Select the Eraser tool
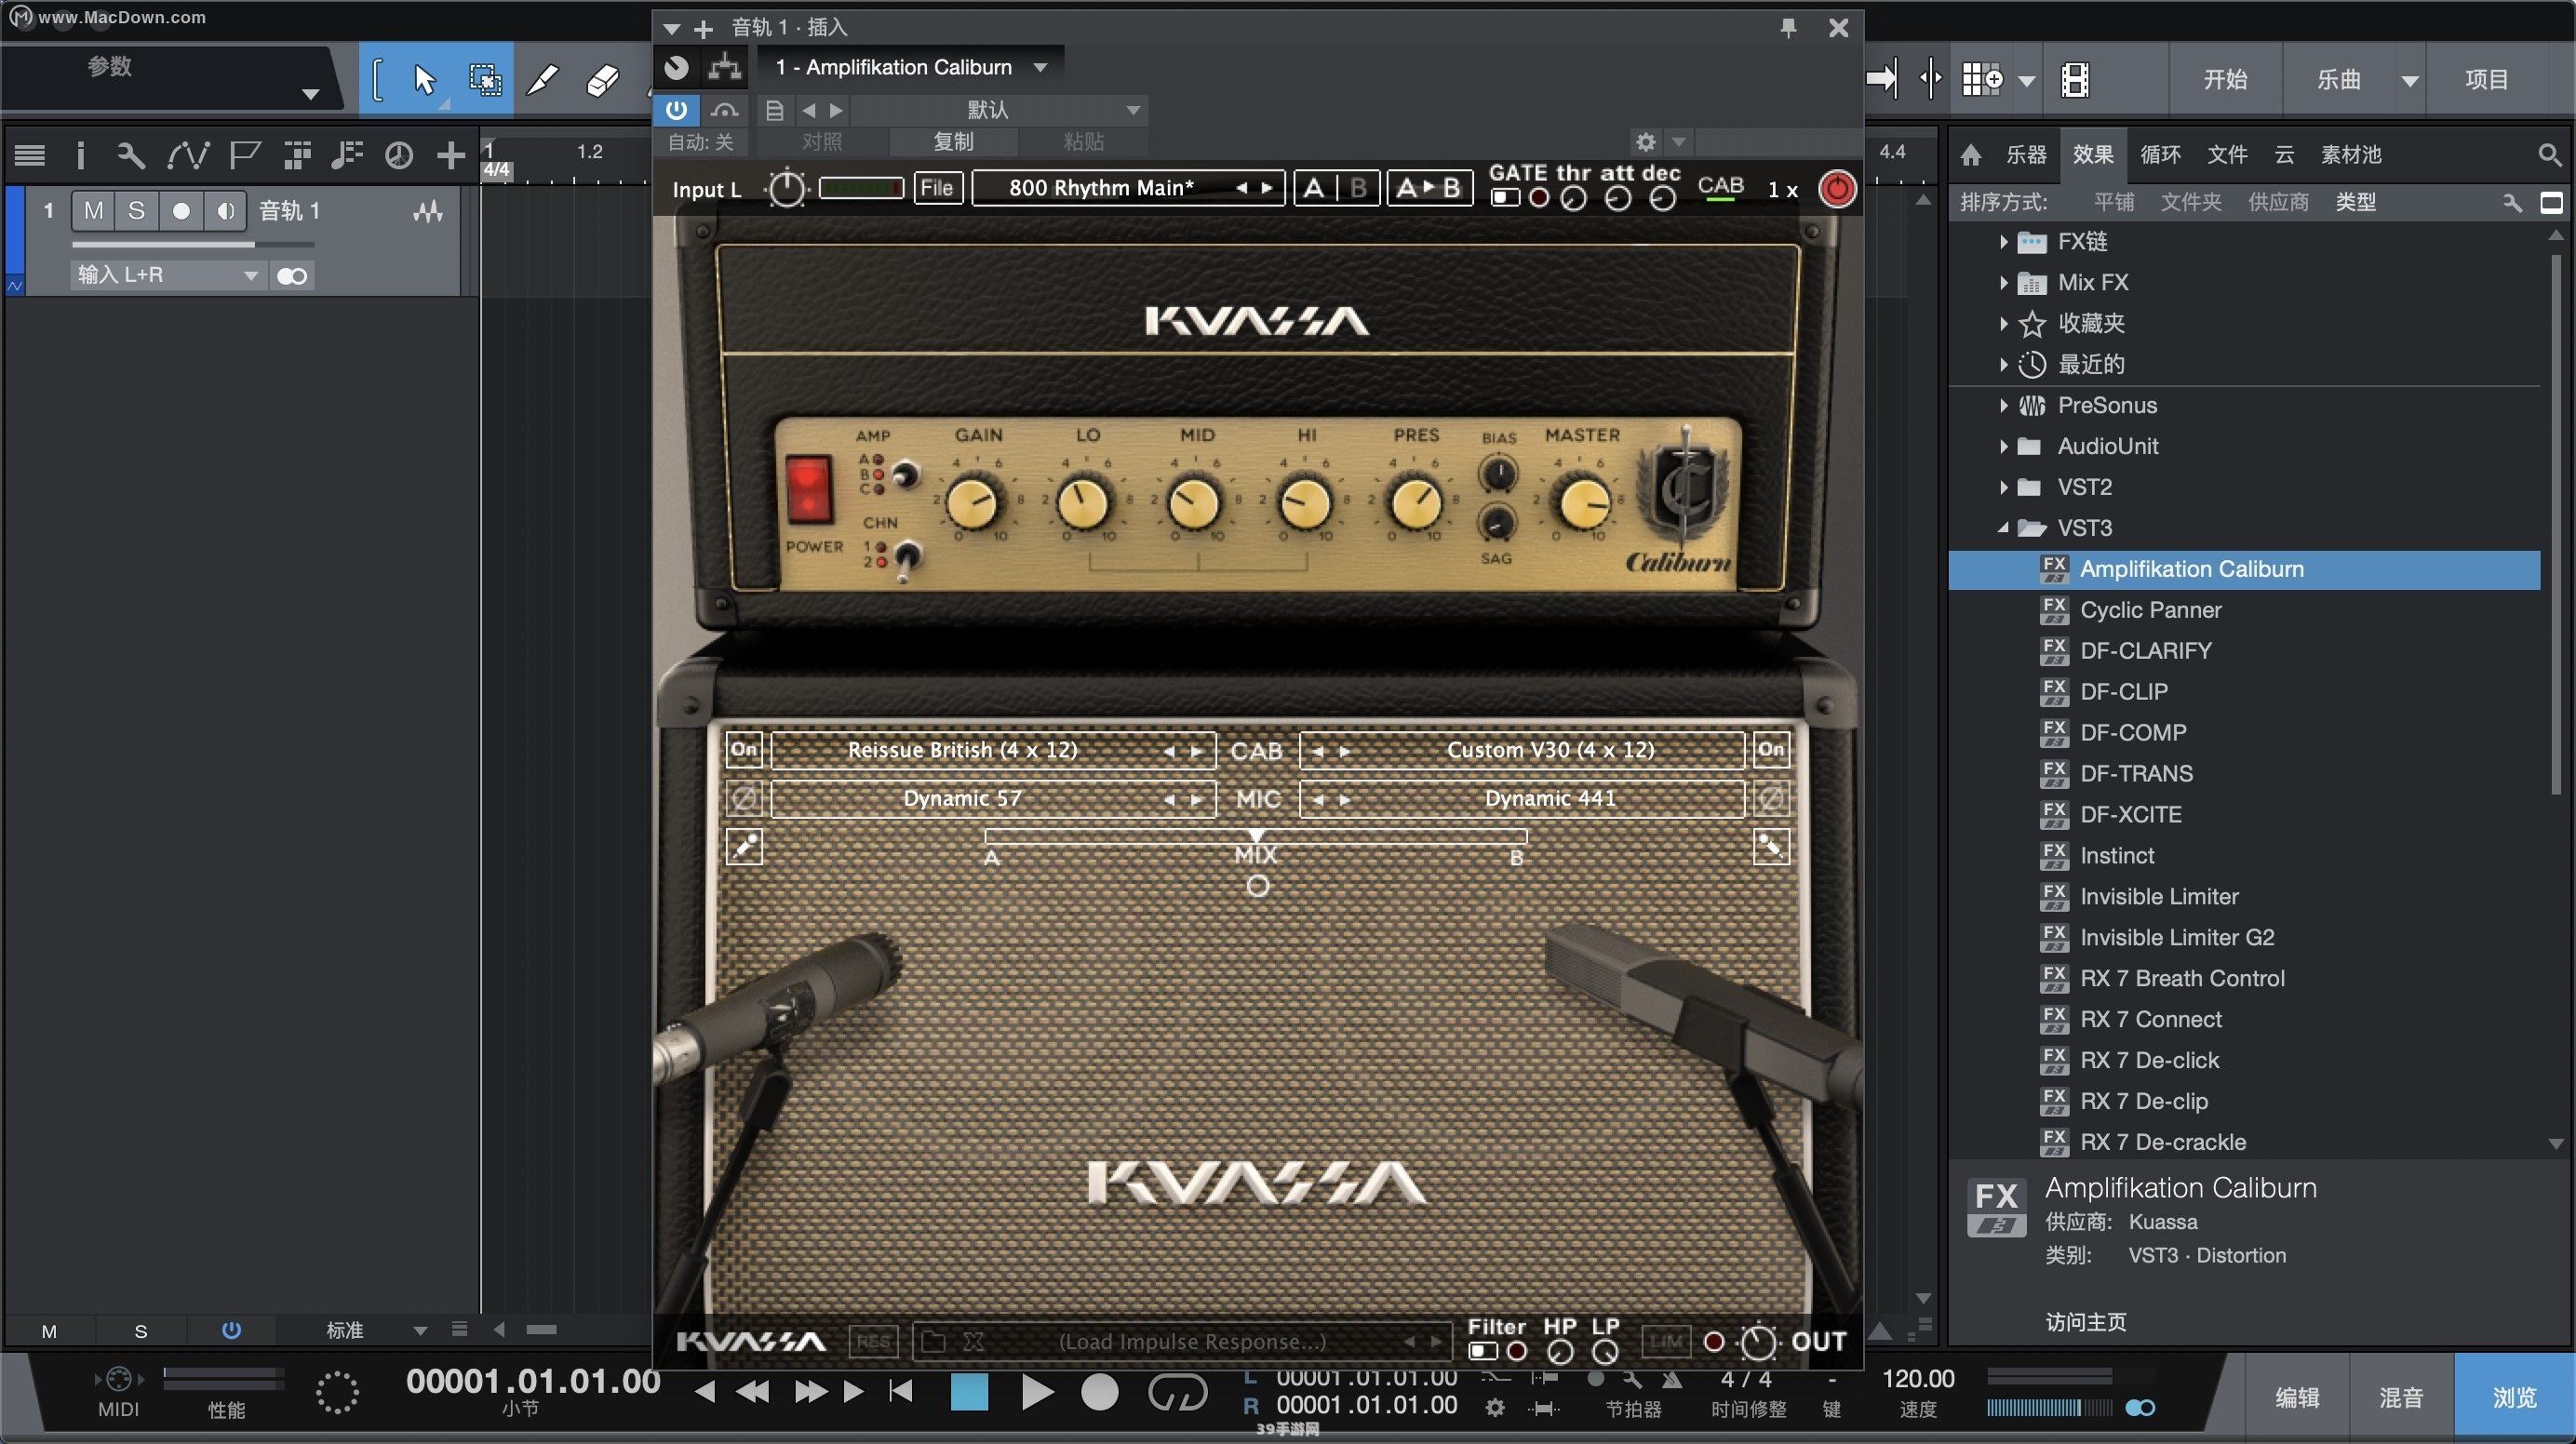The image size is (2576, 1444). (x=603, y=79)
